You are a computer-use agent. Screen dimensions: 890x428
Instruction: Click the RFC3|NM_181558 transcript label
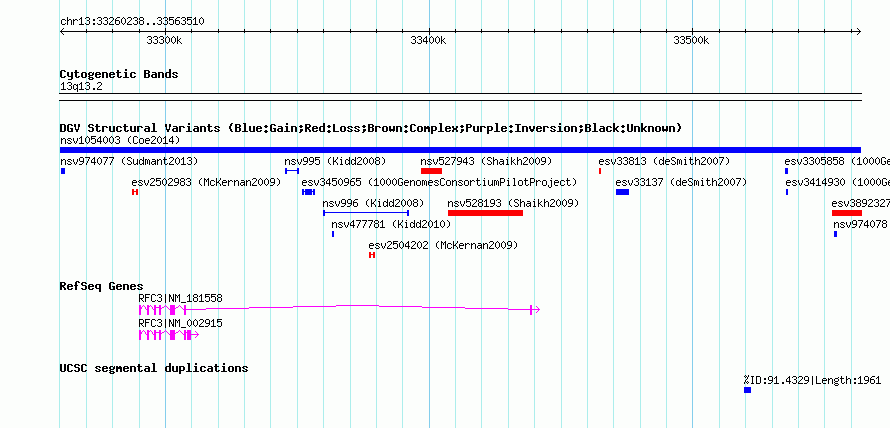[180, 298]
